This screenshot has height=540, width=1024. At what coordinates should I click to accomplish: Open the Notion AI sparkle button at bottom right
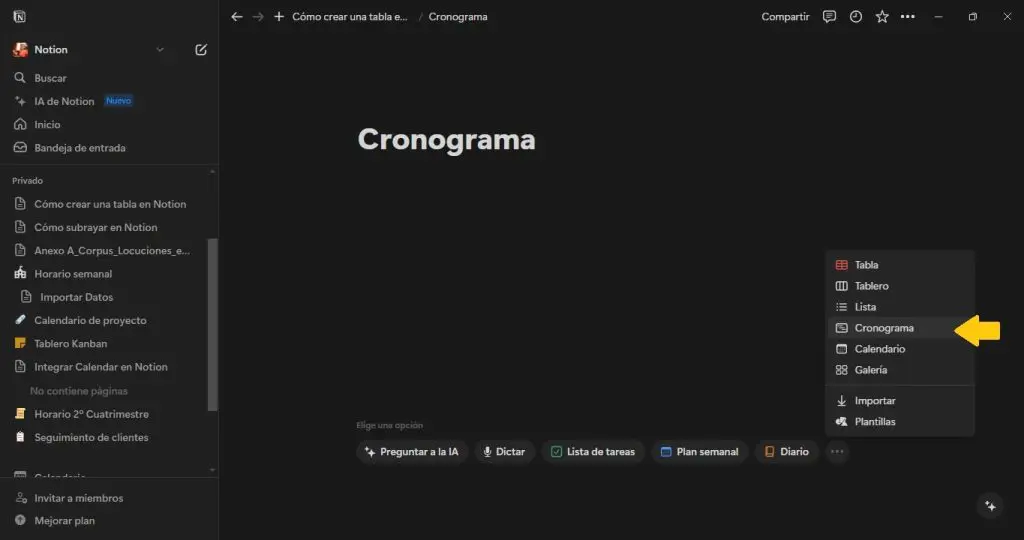991,506
